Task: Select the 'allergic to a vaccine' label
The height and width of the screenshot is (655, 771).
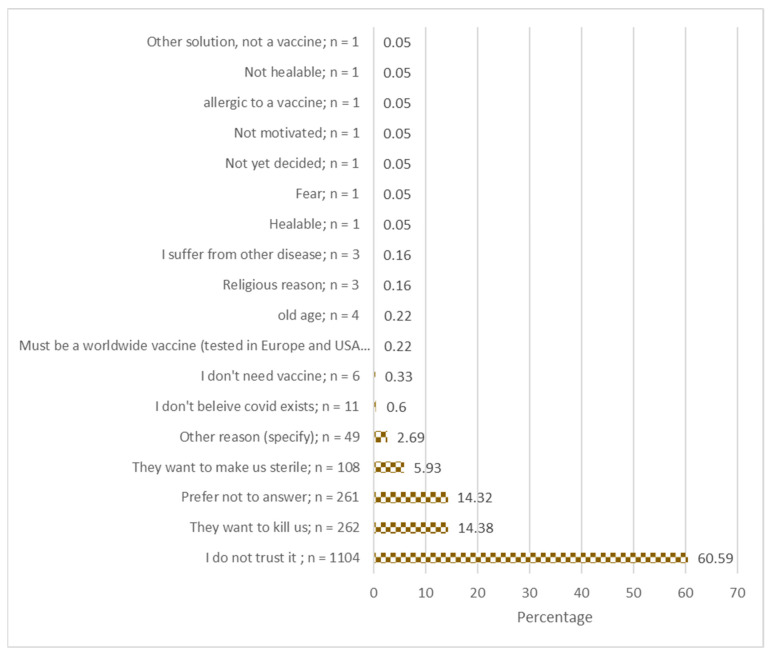Action: (281, 103)
